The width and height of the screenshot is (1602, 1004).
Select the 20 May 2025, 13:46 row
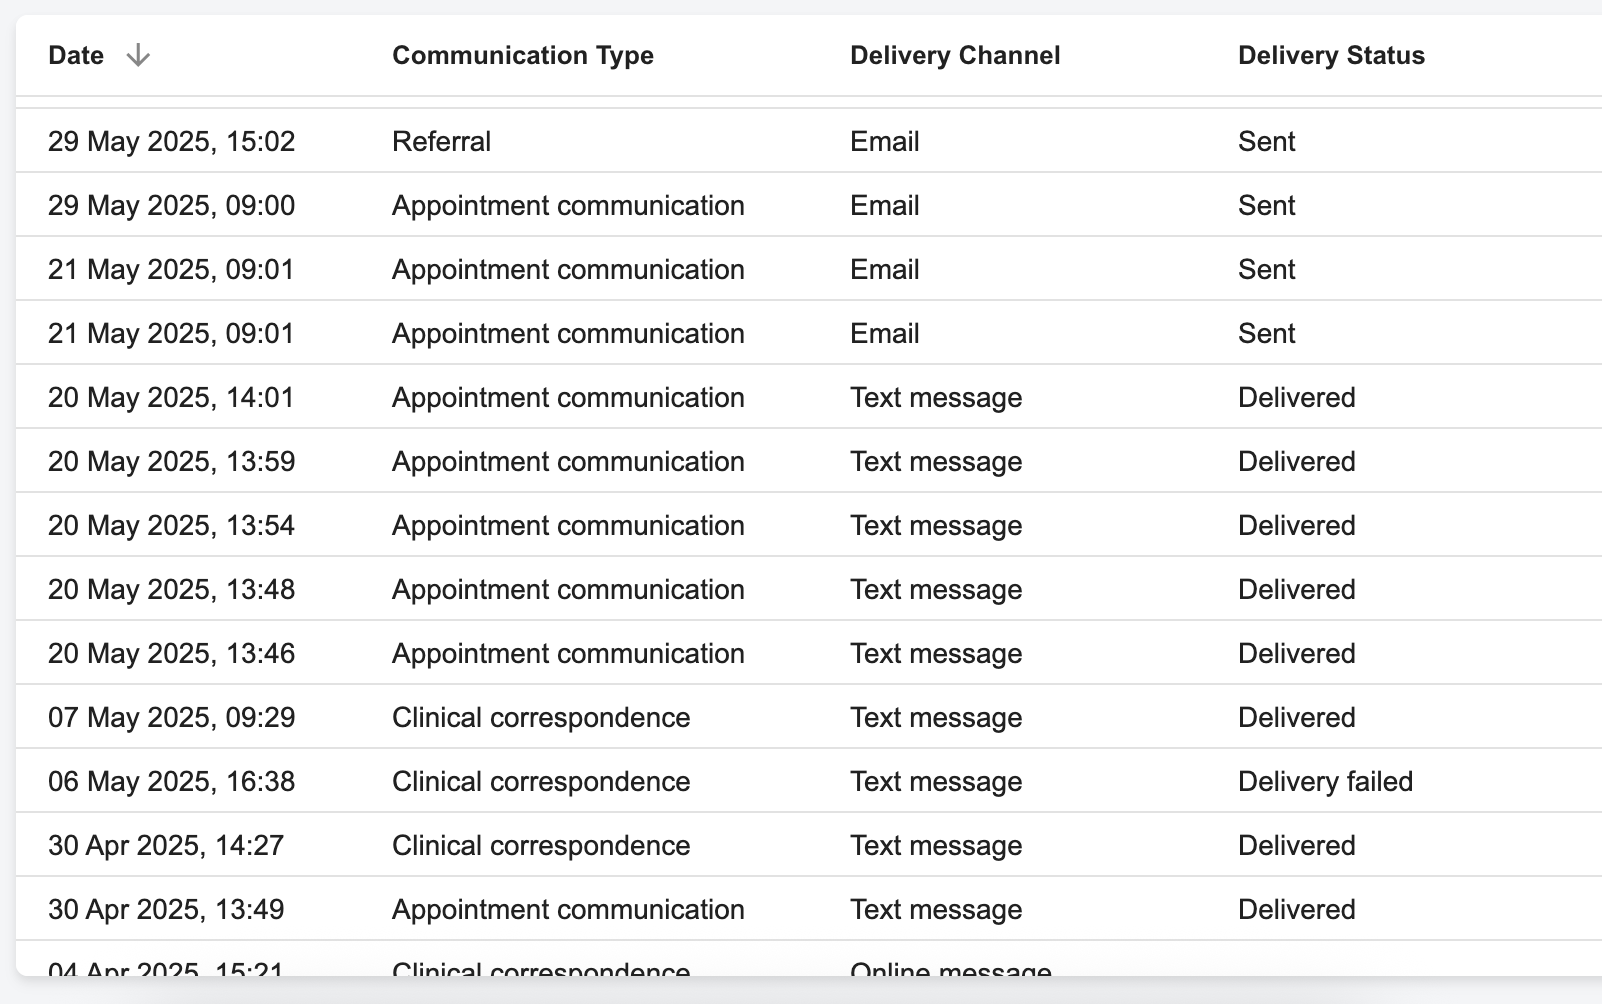click(171, 654)
